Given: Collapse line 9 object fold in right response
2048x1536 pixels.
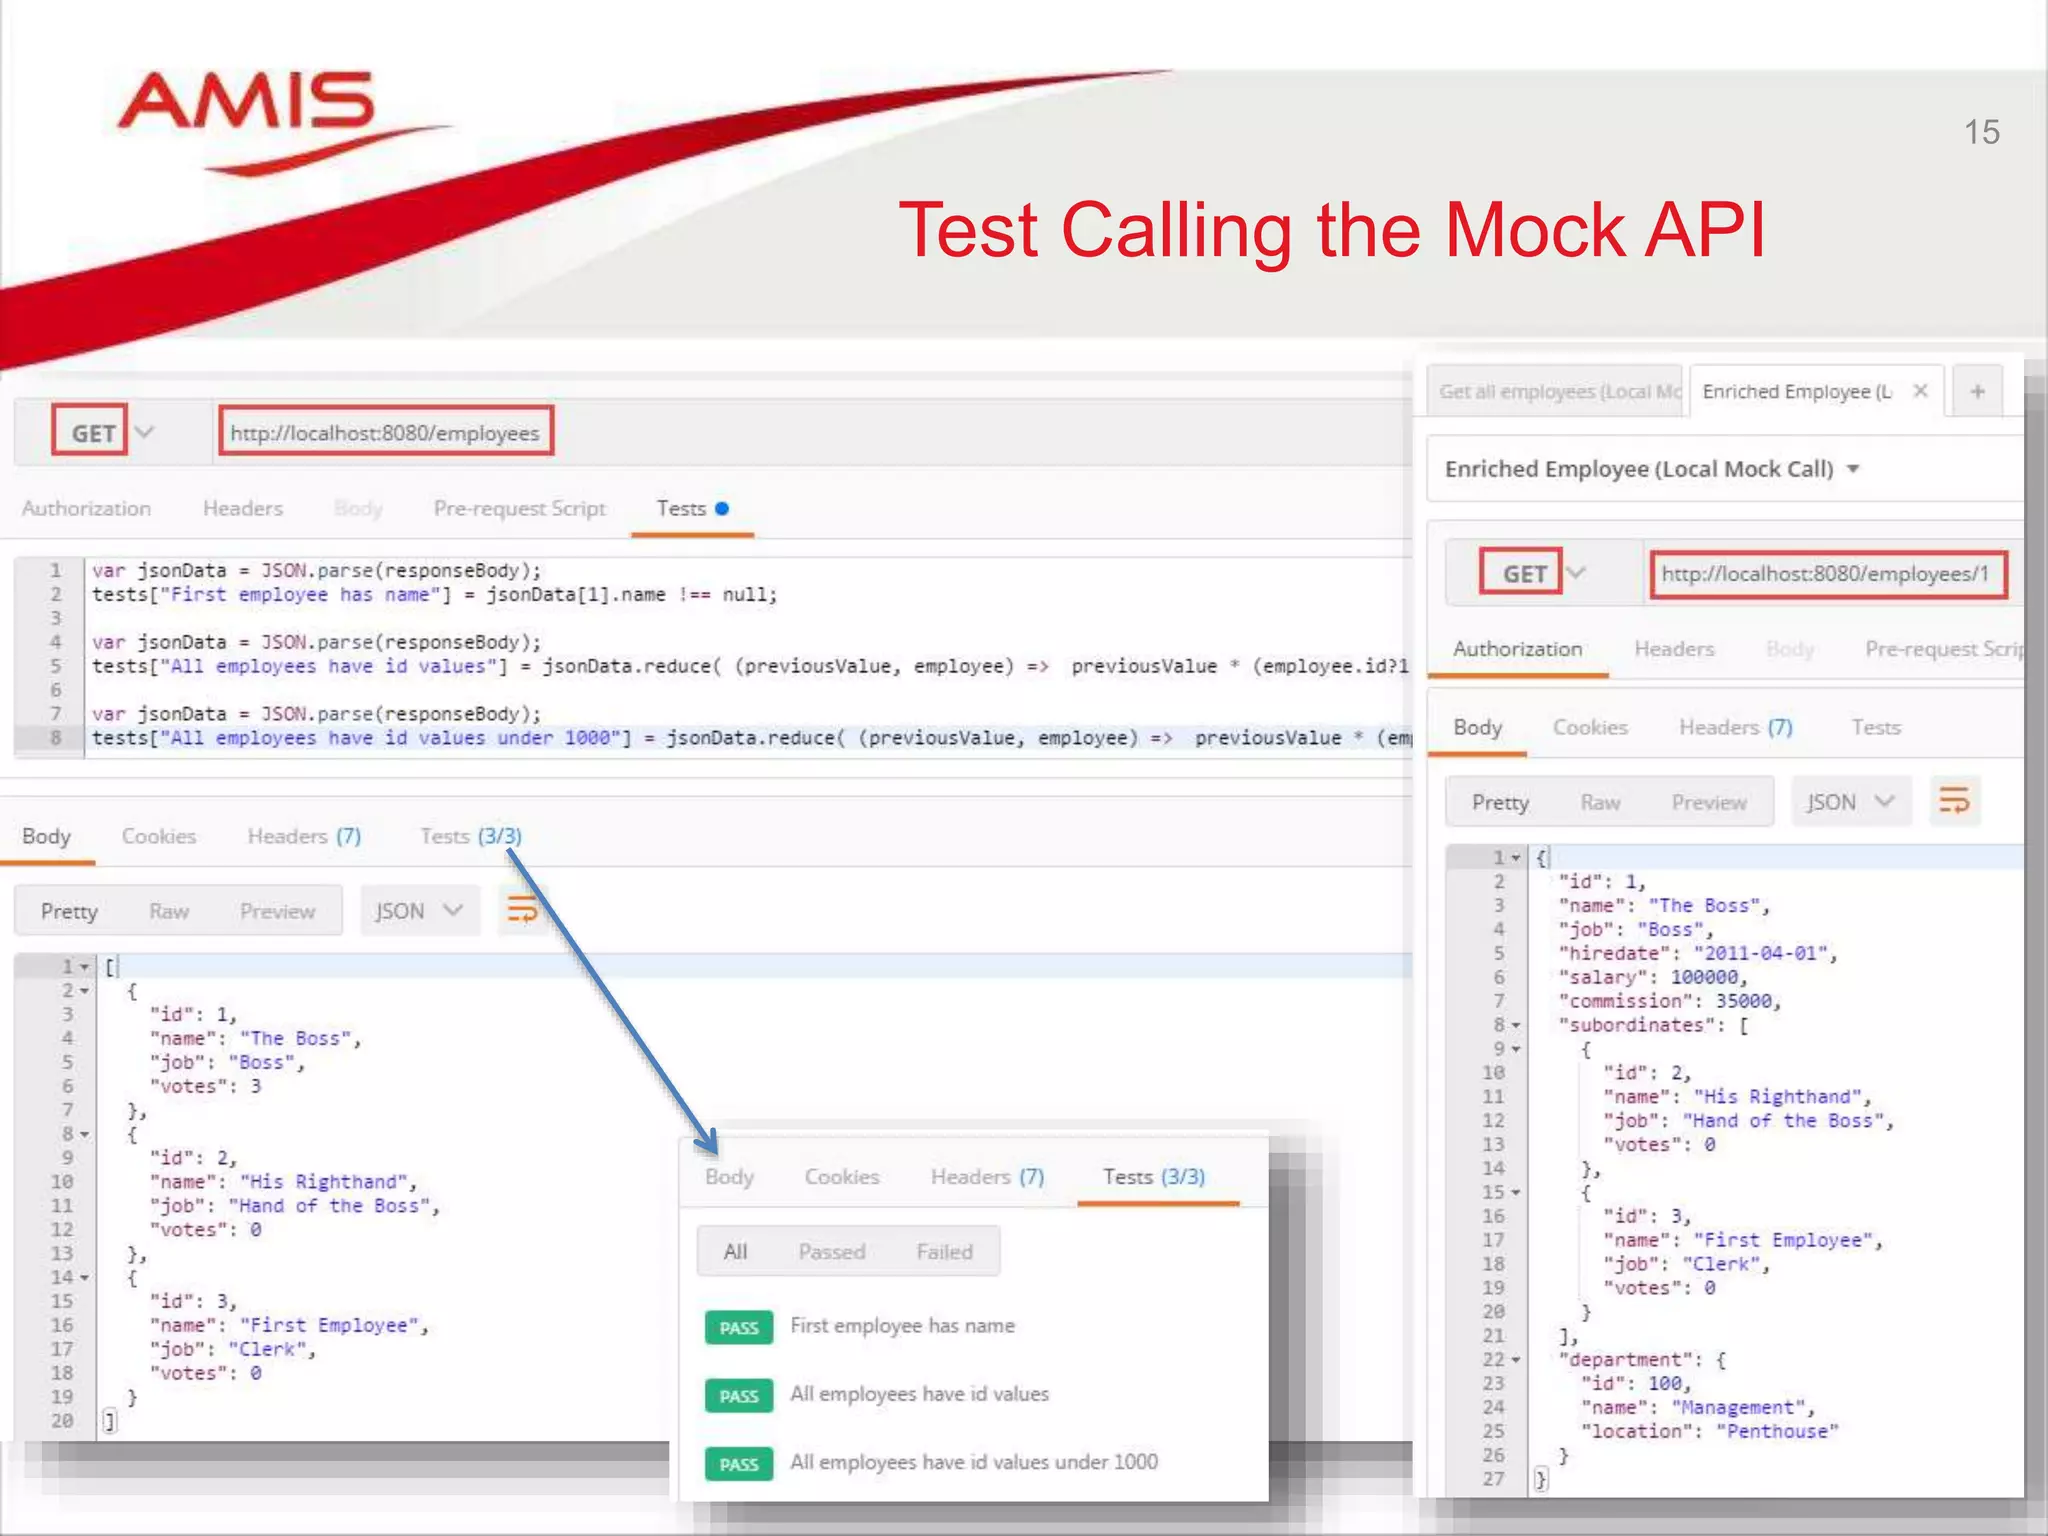Looking at the screenshot, I should (1516, 1050).
